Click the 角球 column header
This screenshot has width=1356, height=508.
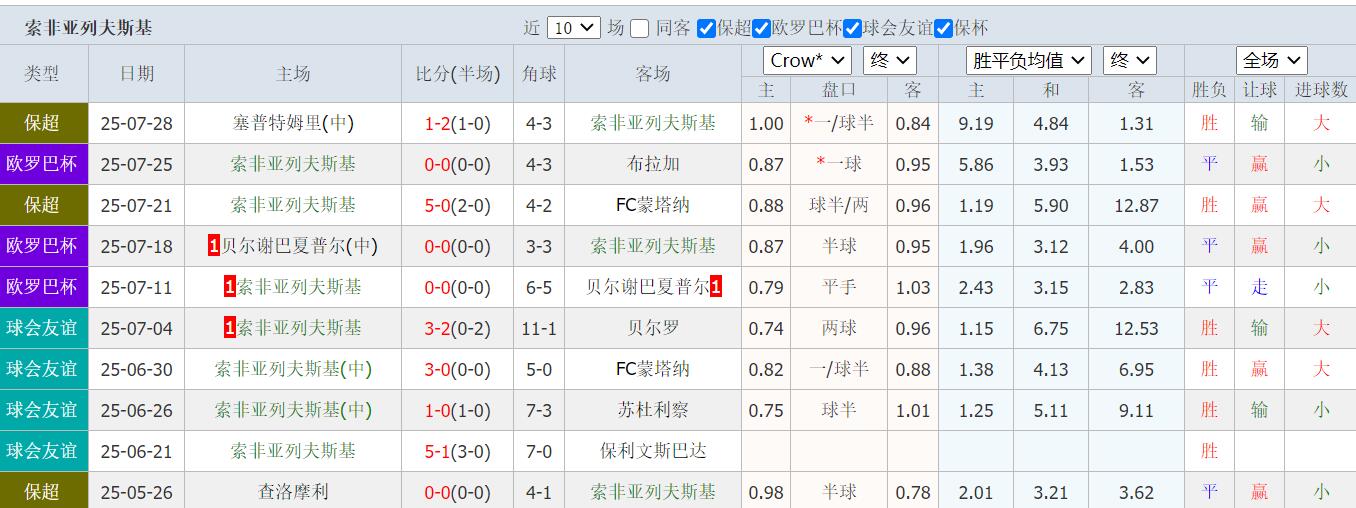[x=539, y=73]
